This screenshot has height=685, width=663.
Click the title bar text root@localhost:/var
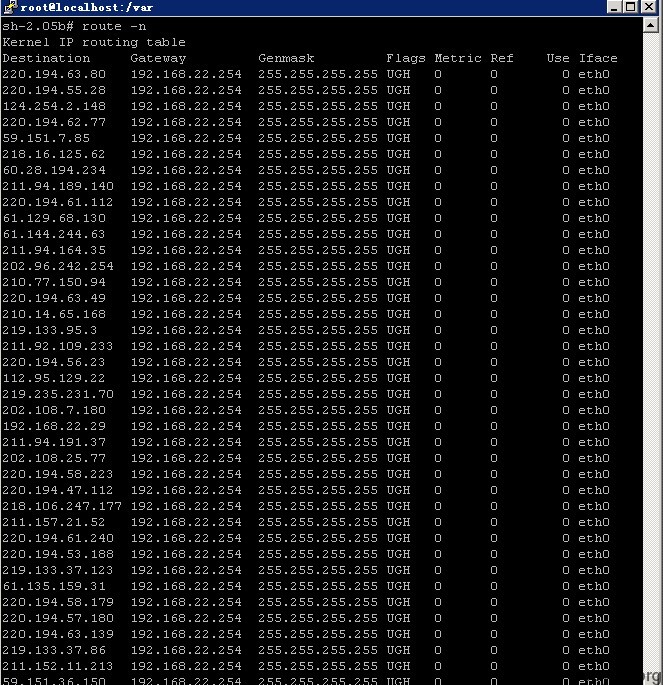point(86,7)
